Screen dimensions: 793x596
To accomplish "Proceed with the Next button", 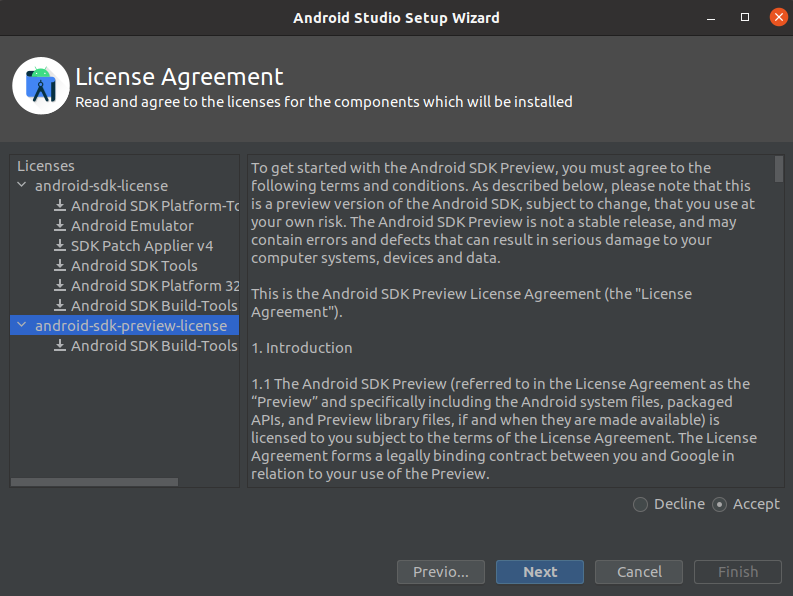I will pos(540,572).
